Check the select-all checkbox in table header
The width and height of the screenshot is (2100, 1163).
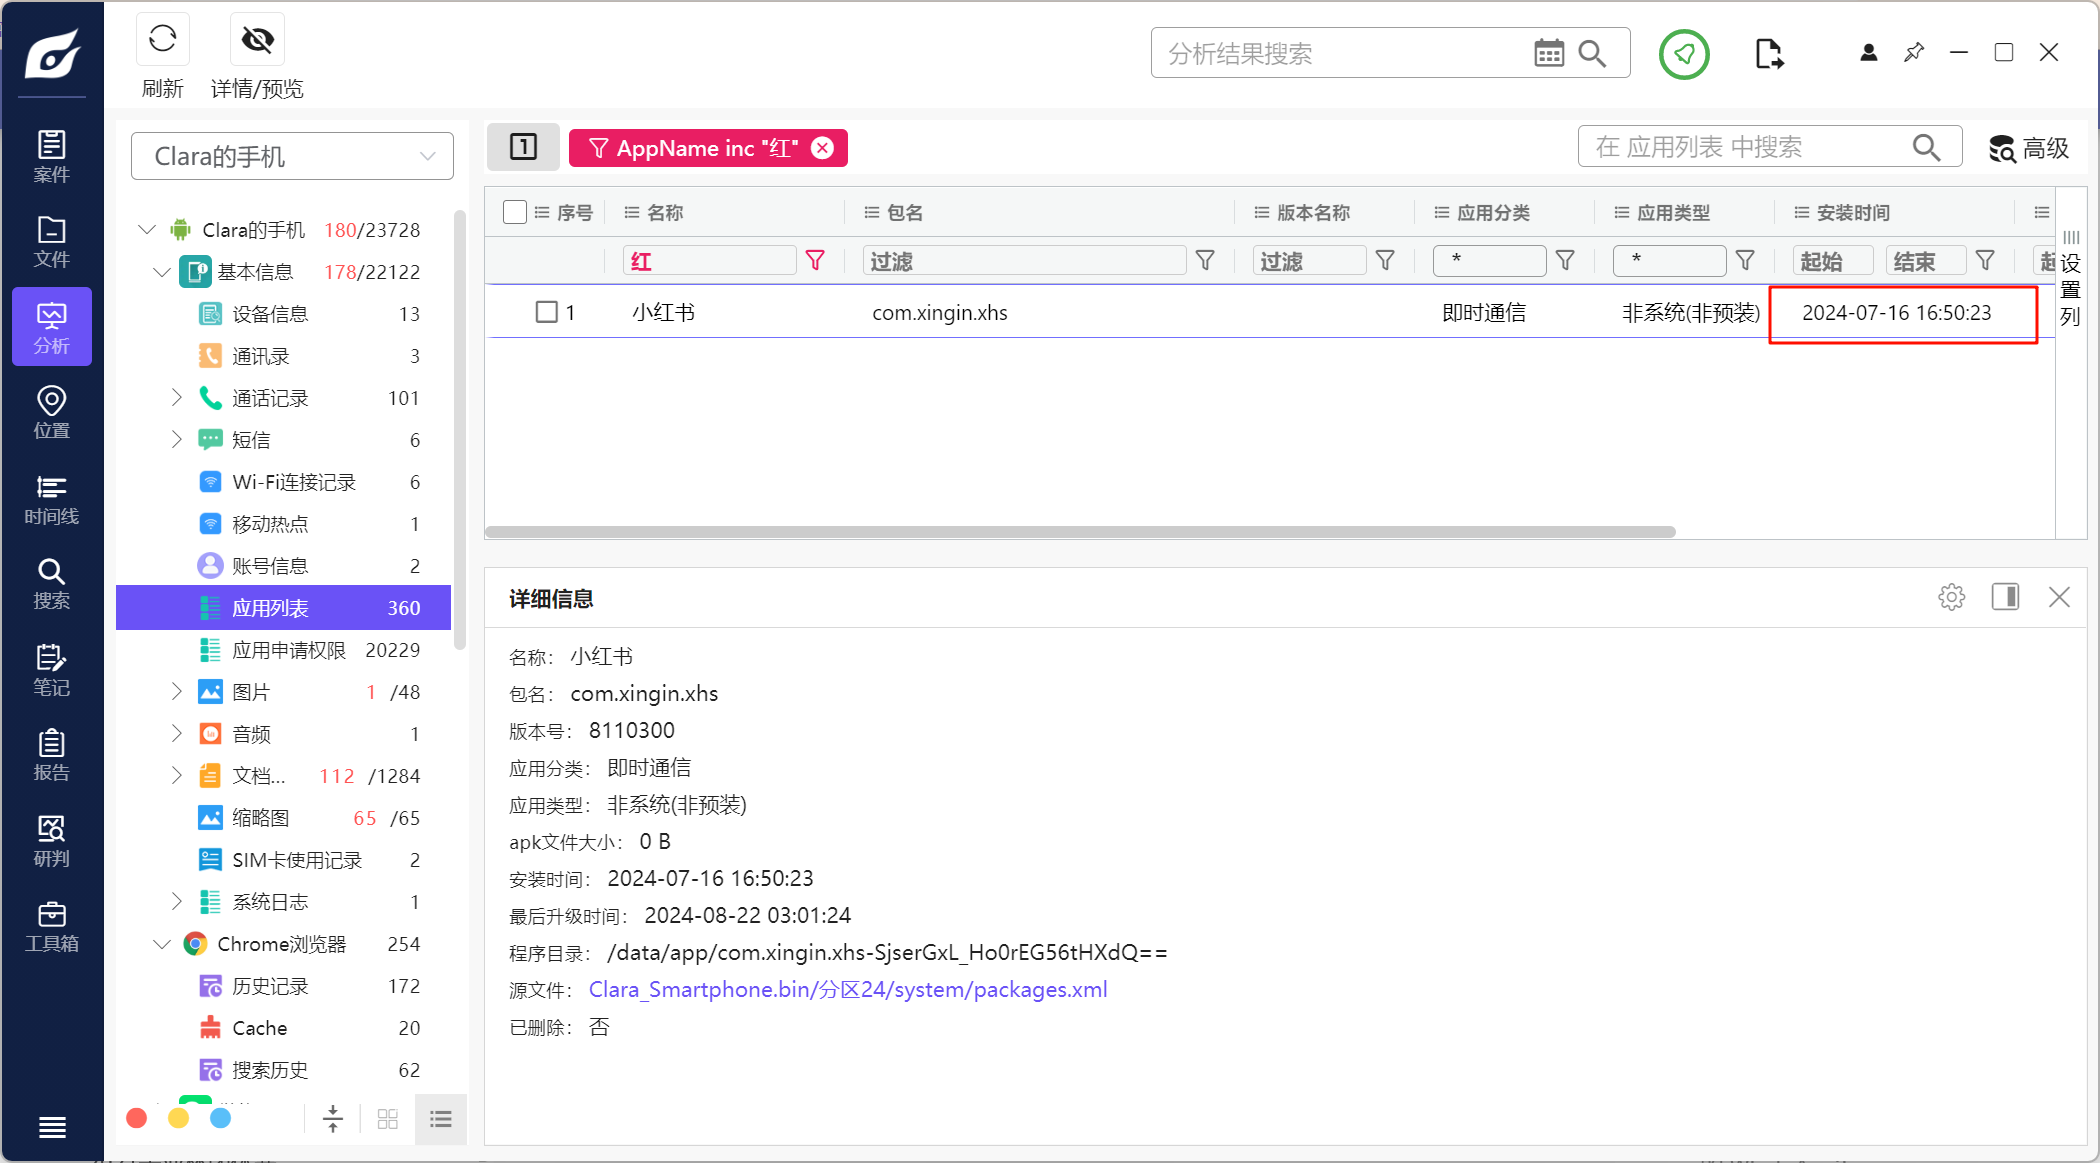point(515,212)
